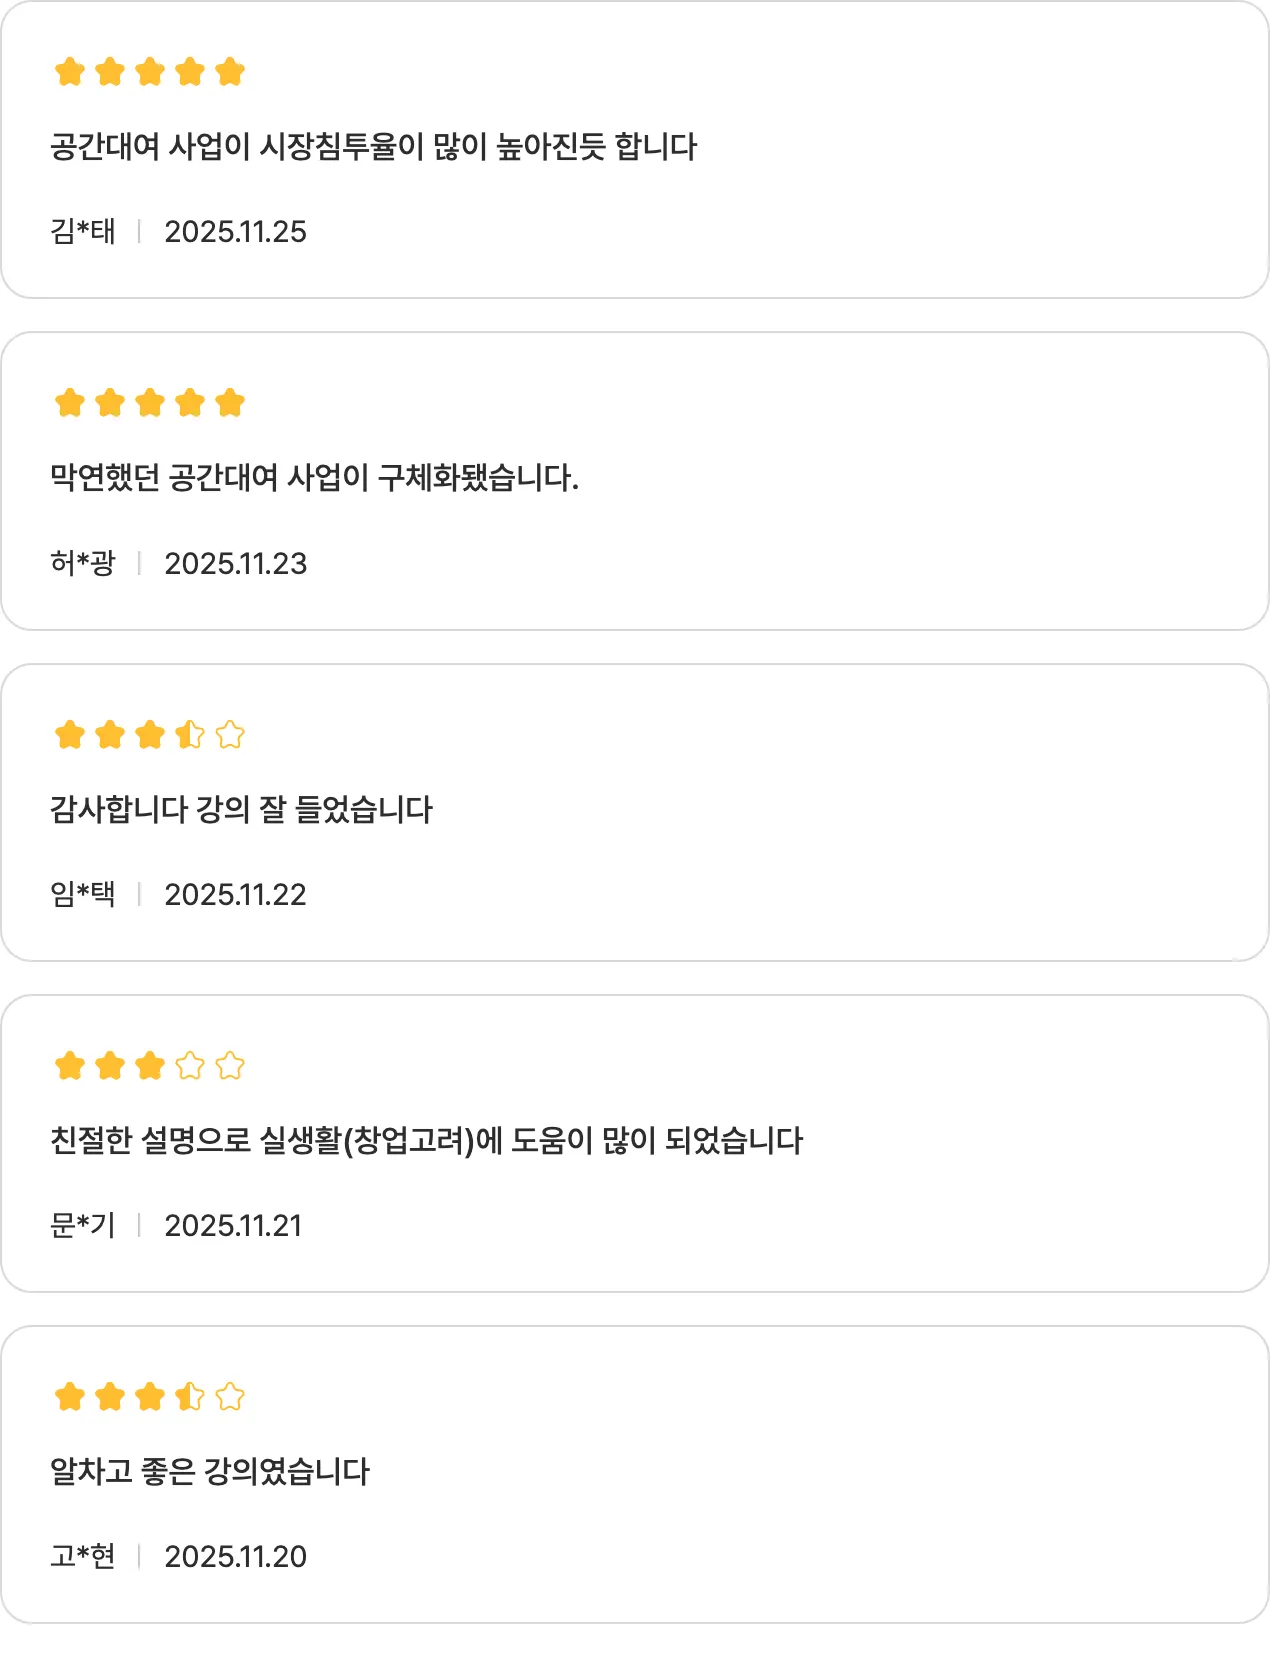Select the third star in 허*광's review
The height and width of the screenshot is (1673, 1270).
[x=150, y=403]
